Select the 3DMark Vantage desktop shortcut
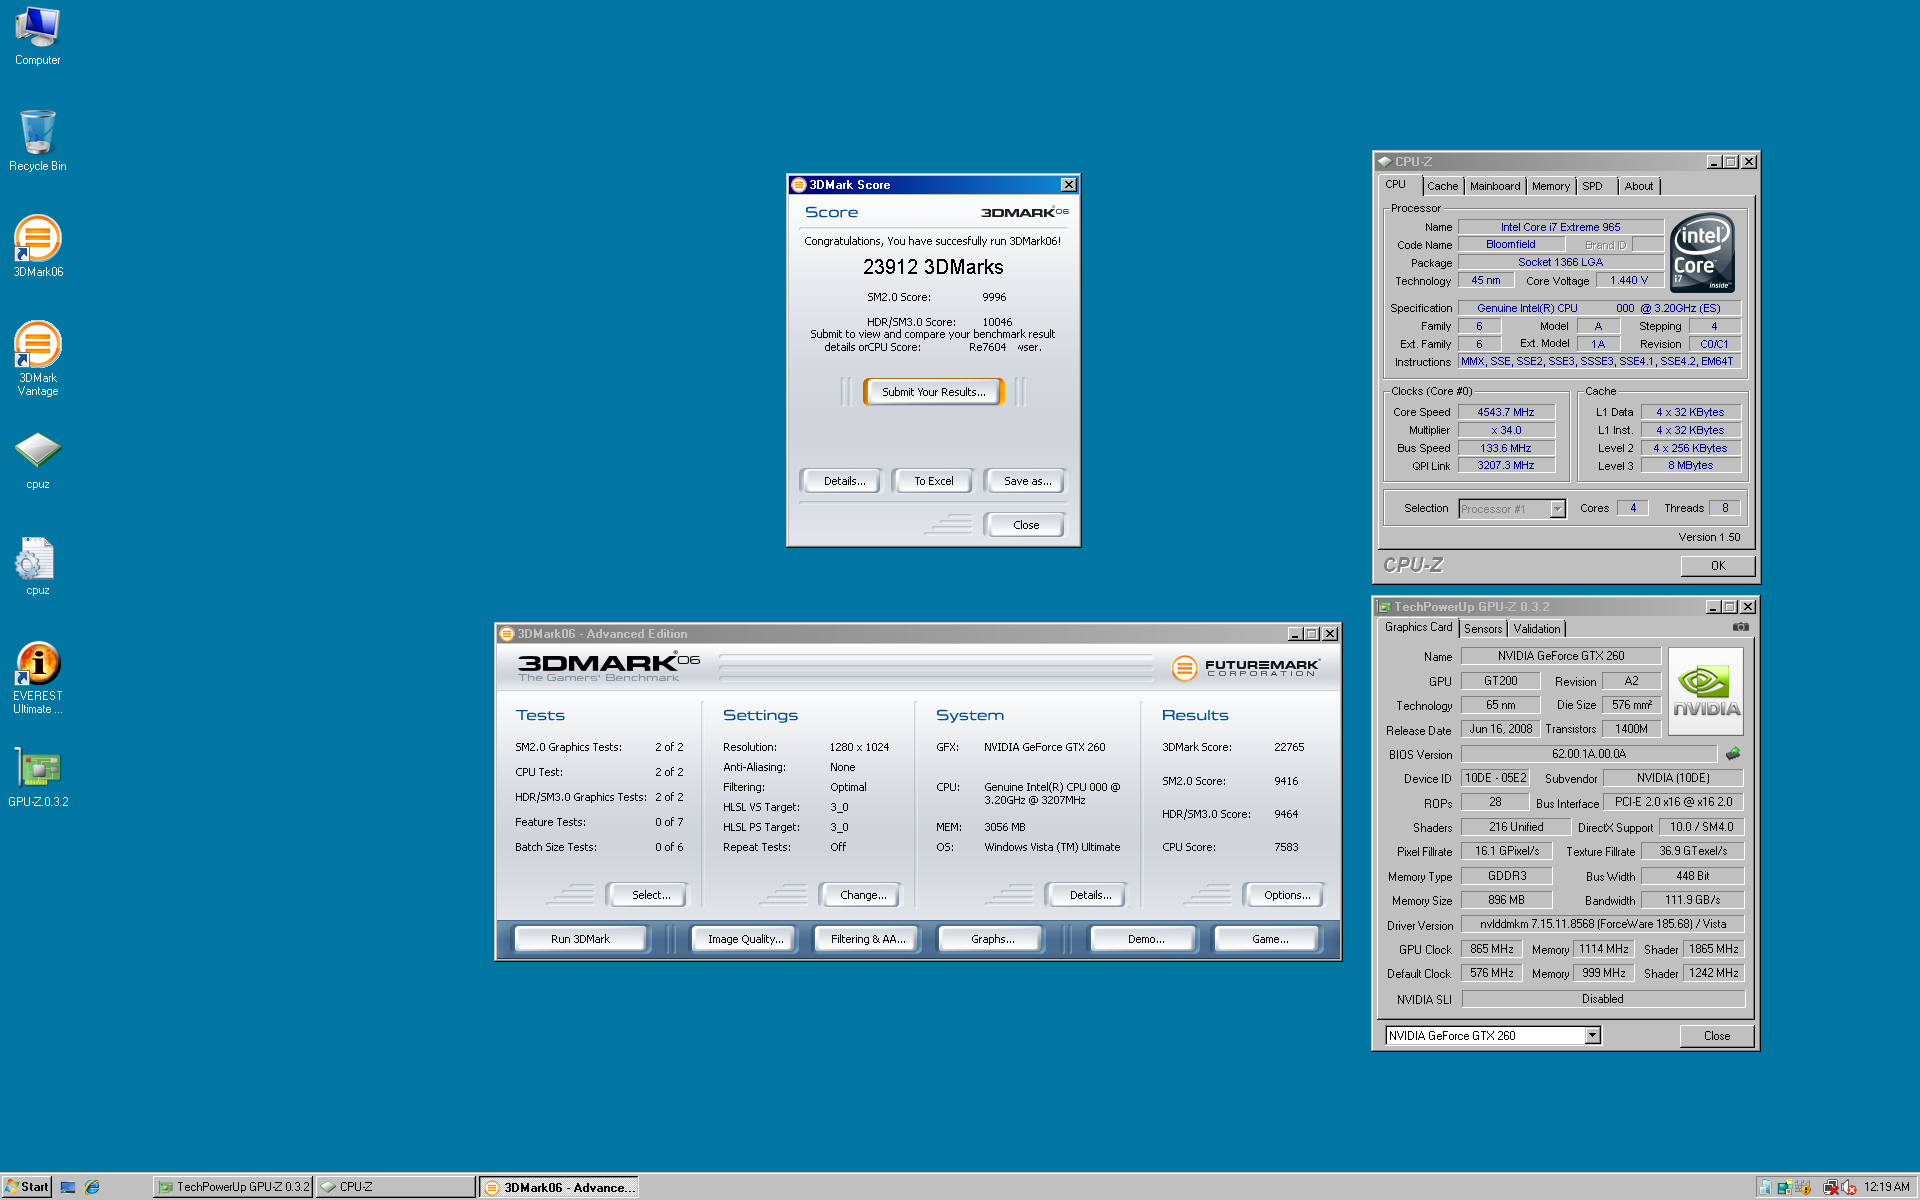Screen dimensions: 1920x1200 tap(37, 358)
